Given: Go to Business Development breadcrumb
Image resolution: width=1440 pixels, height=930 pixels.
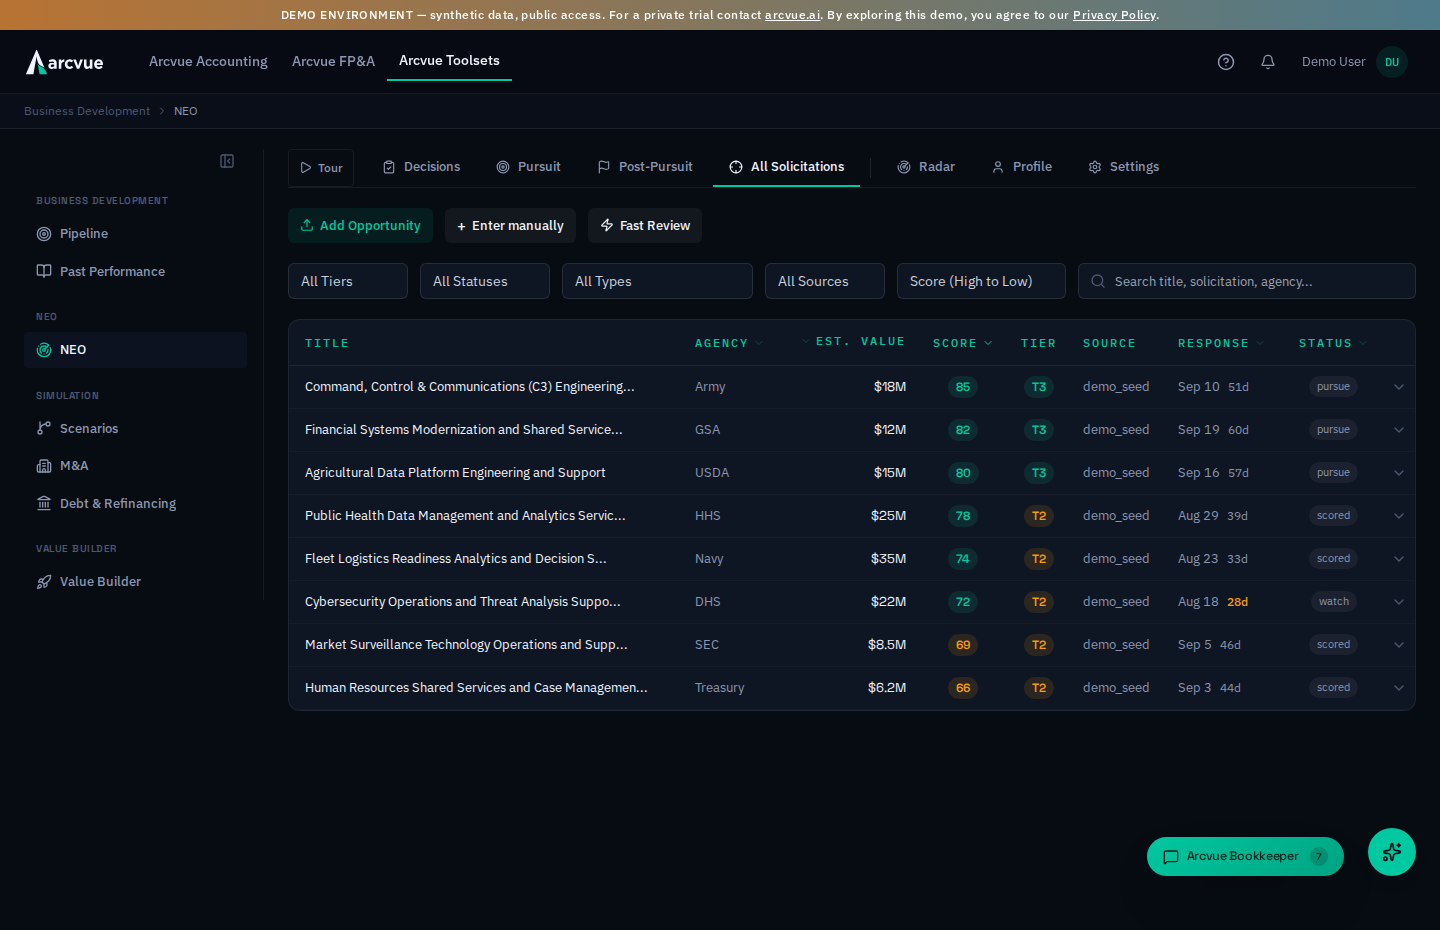Looking at the screenshot, I should 87,111.
